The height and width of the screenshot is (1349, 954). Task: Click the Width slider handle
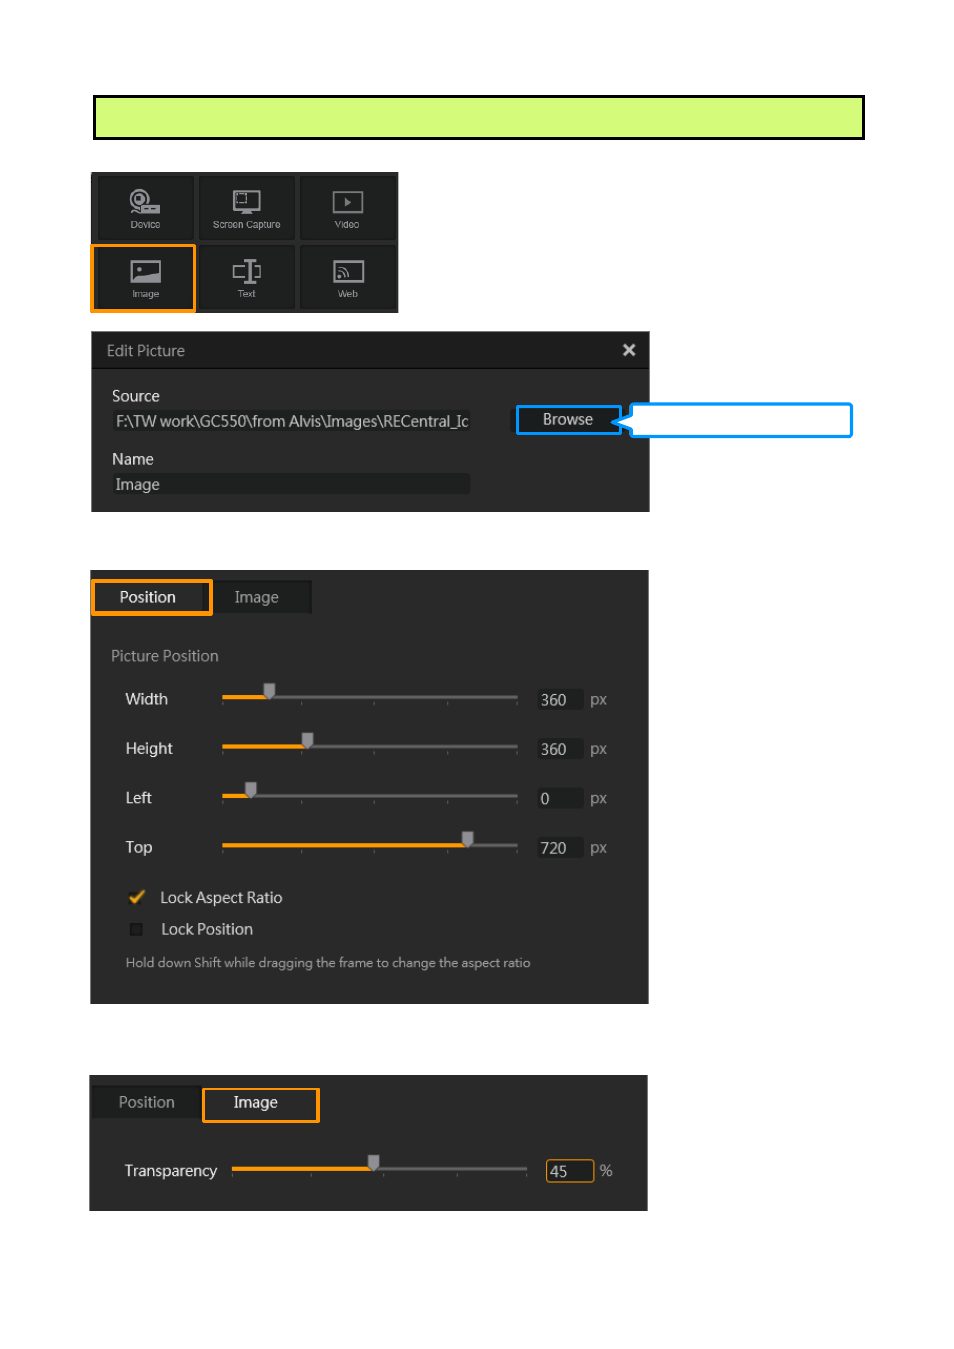click(269, 691)
